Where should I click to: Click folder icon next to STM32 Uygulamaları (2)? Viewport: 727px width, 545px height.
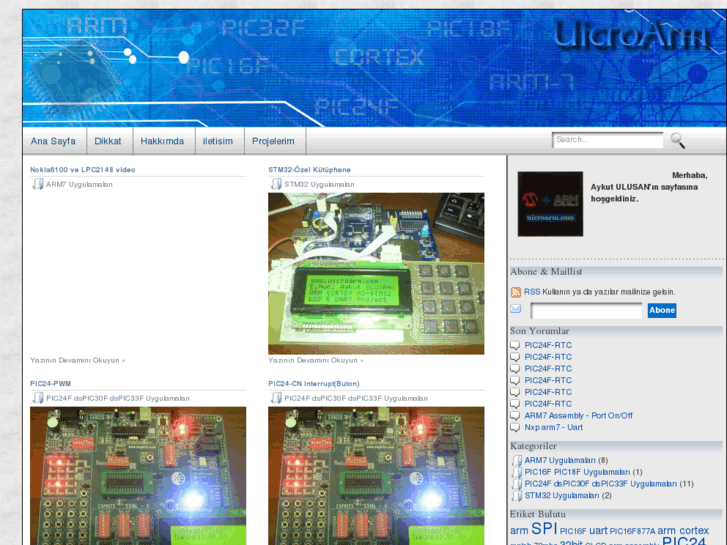pos(517,495)
